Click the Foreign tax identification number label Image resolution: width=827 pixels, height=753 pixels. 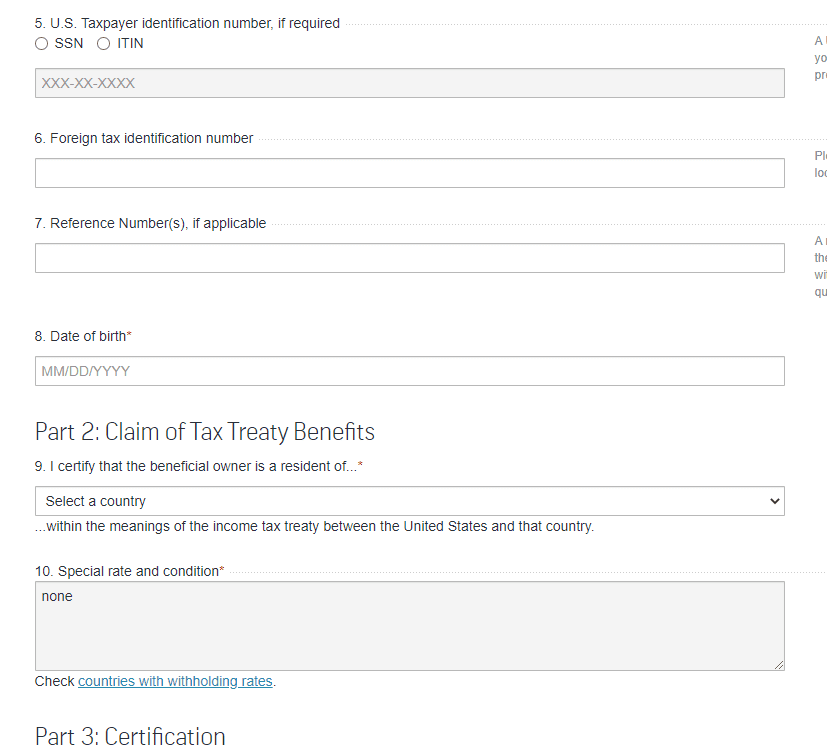tap(144, 138)
